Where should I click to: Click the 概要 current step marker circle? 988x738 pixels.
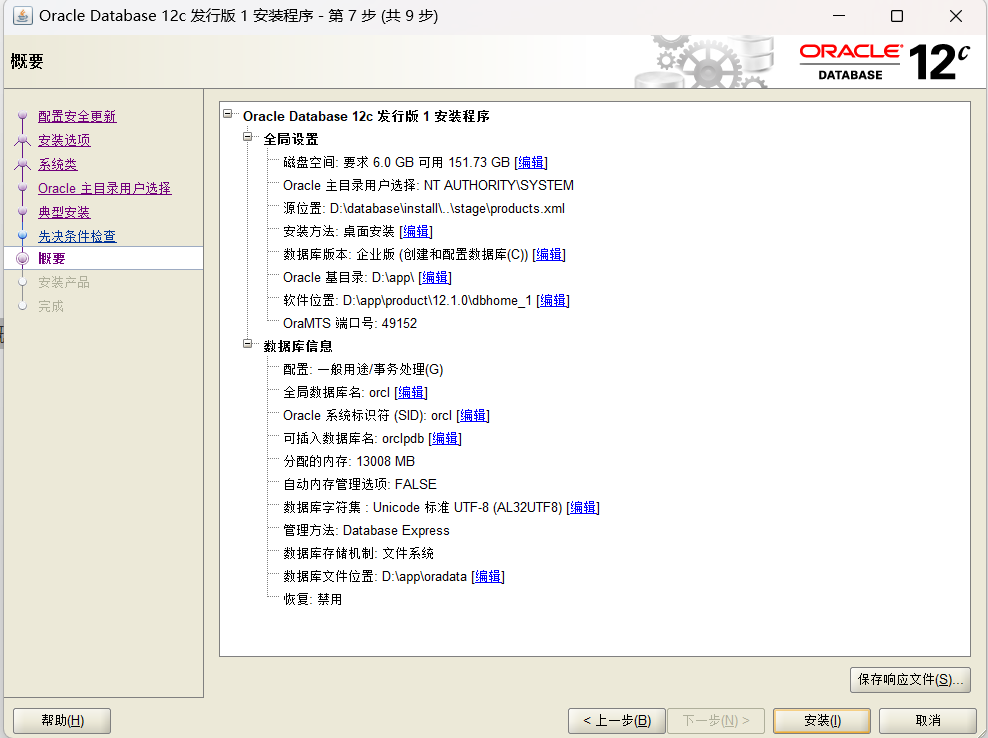[23, 258]
